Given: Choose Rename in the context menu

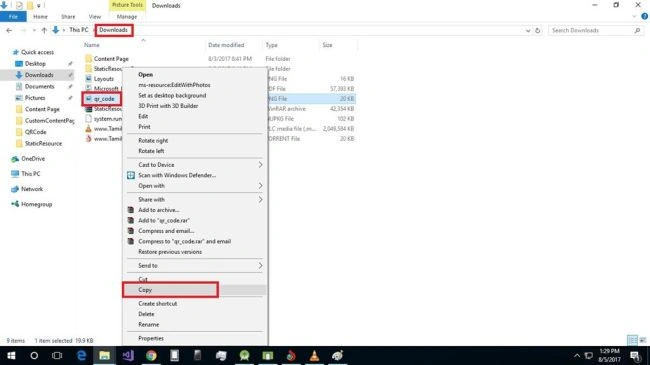Looking at the screenshot, I should 148,325.
